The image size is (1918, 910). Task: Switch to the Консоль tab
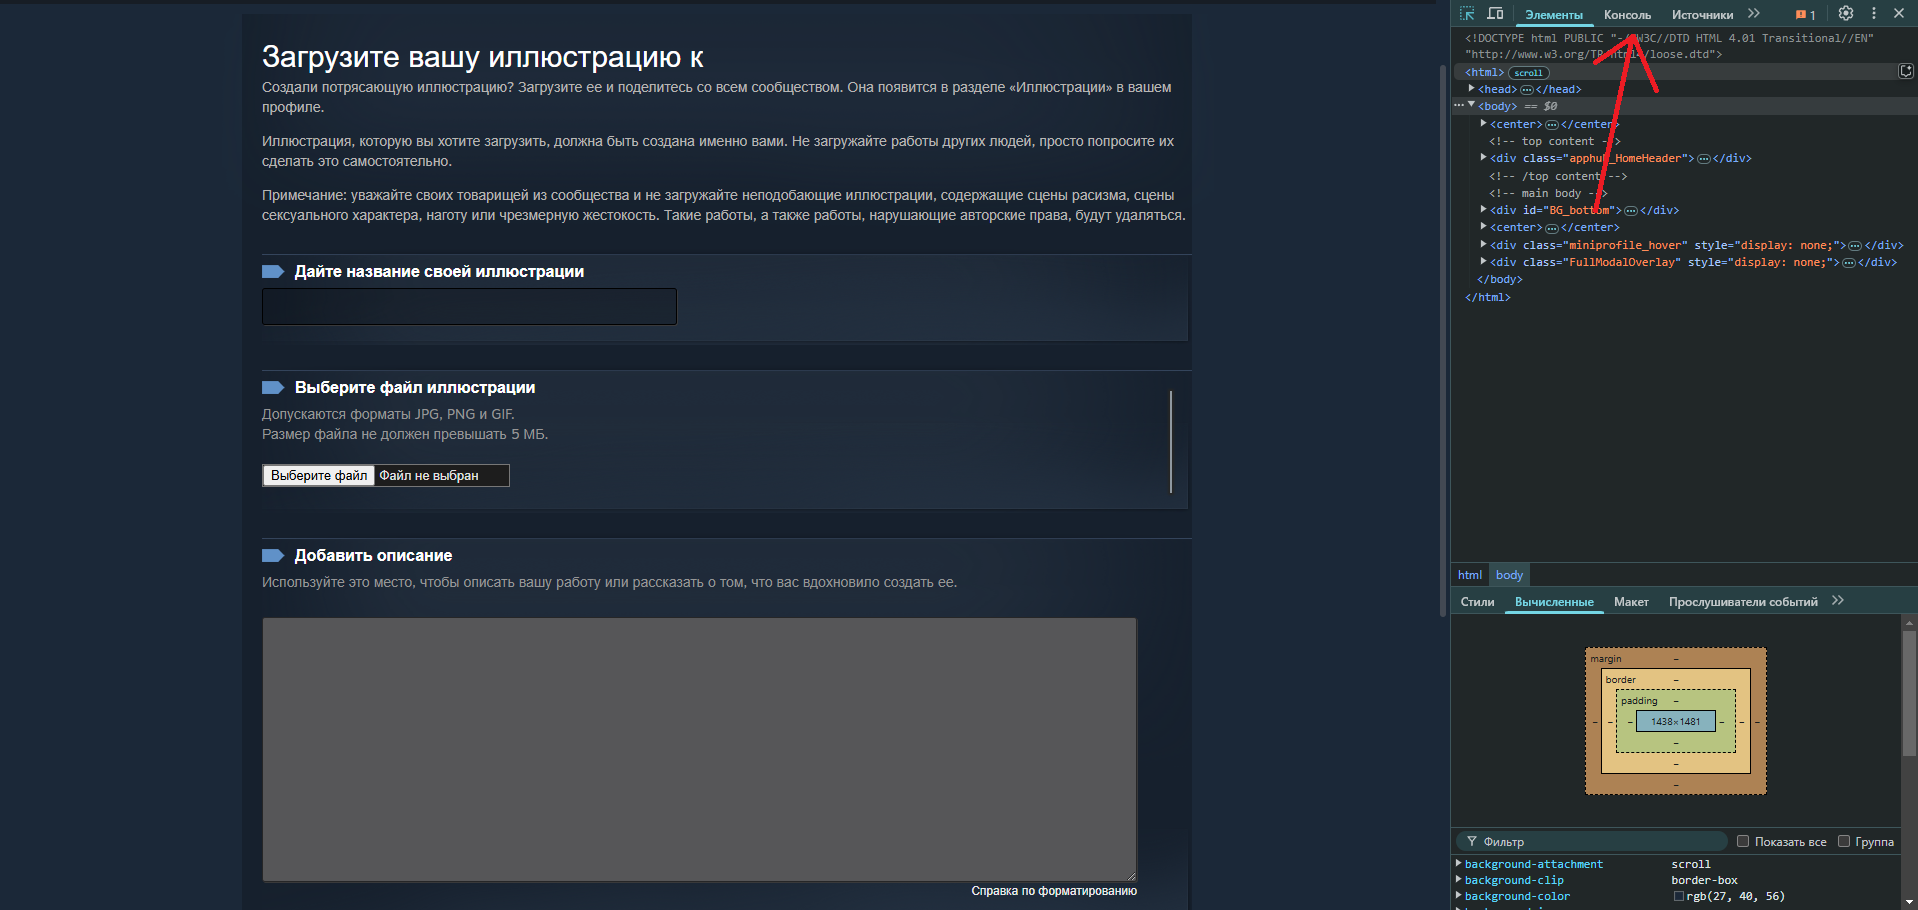click(1627, 15)
